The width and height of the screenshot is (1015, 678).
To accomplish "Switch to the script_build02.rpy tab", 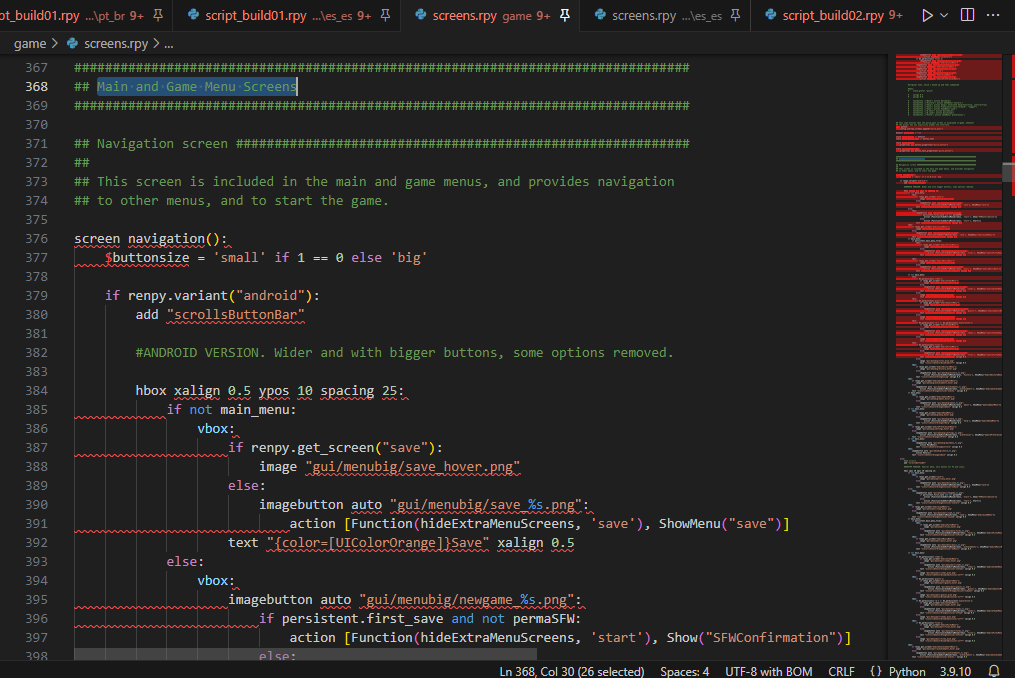I will (x=833, y=15).
